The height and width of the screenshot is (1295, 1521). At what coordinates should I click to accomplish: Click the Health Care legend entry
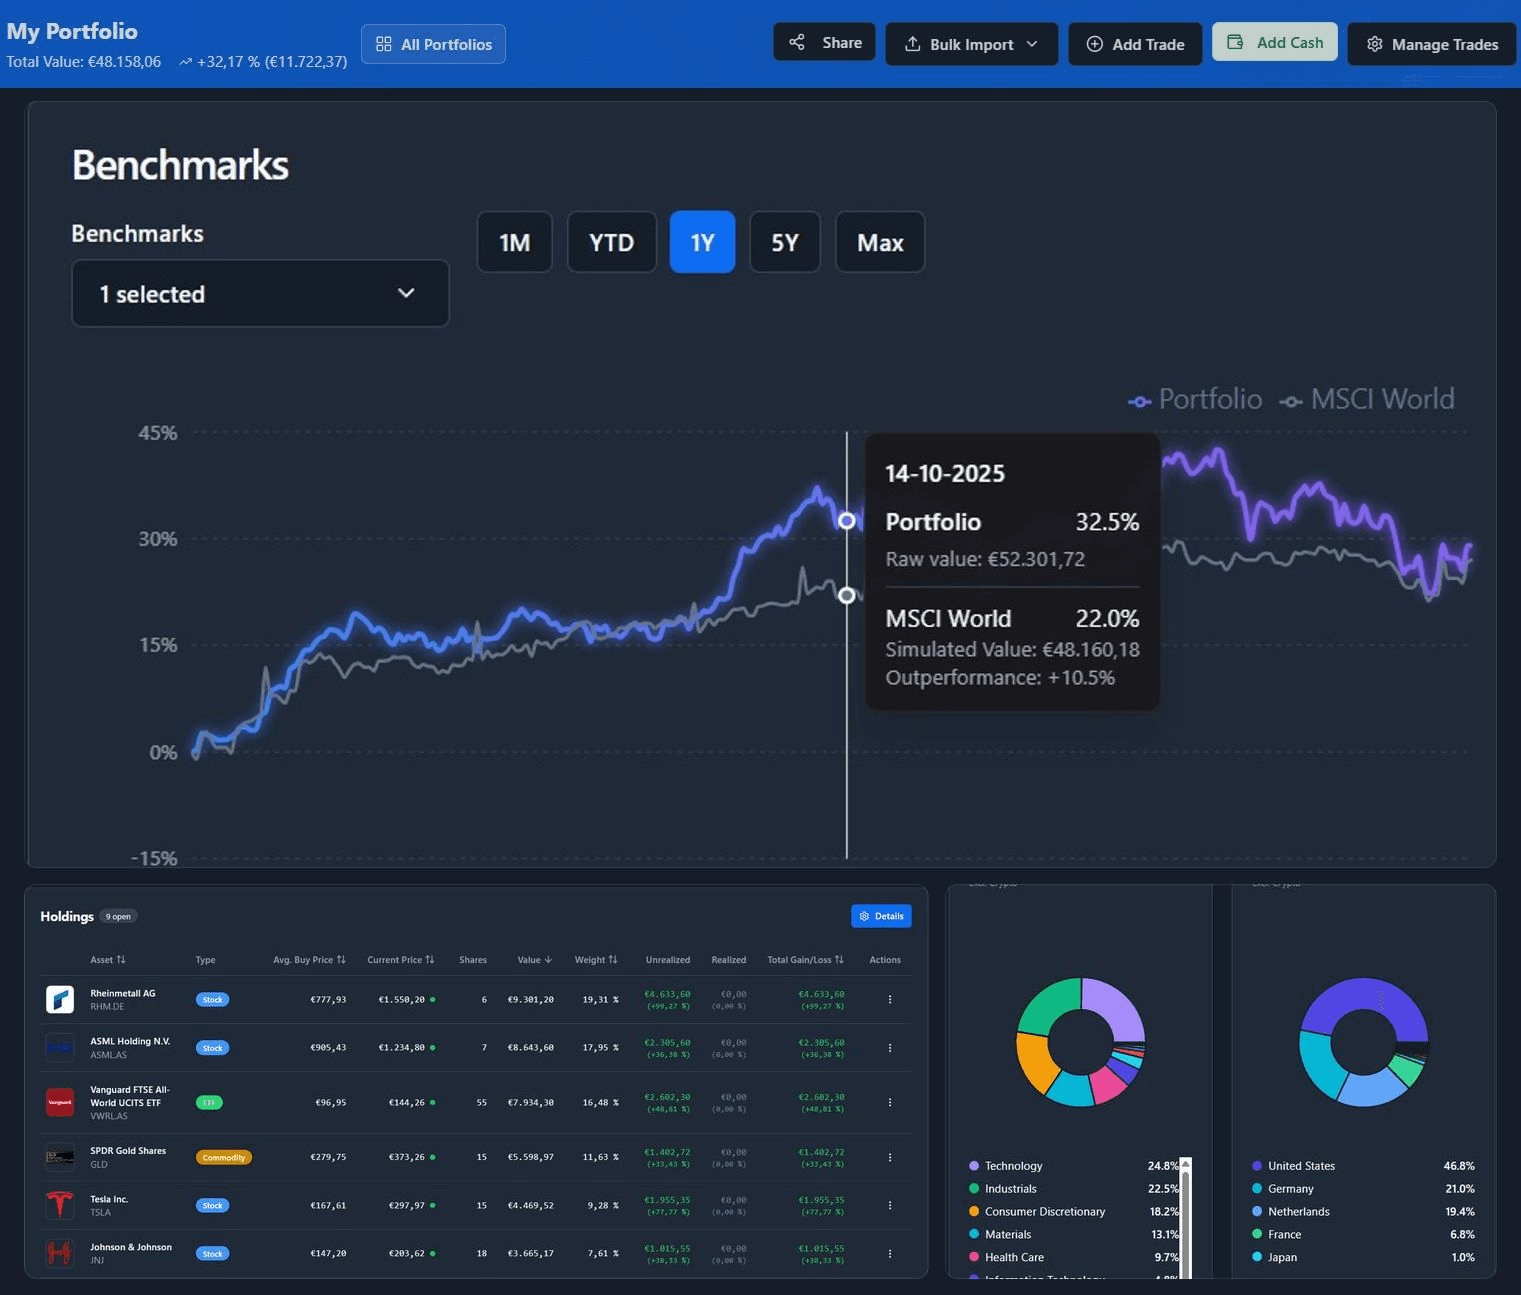[x=1074, y=1258]
